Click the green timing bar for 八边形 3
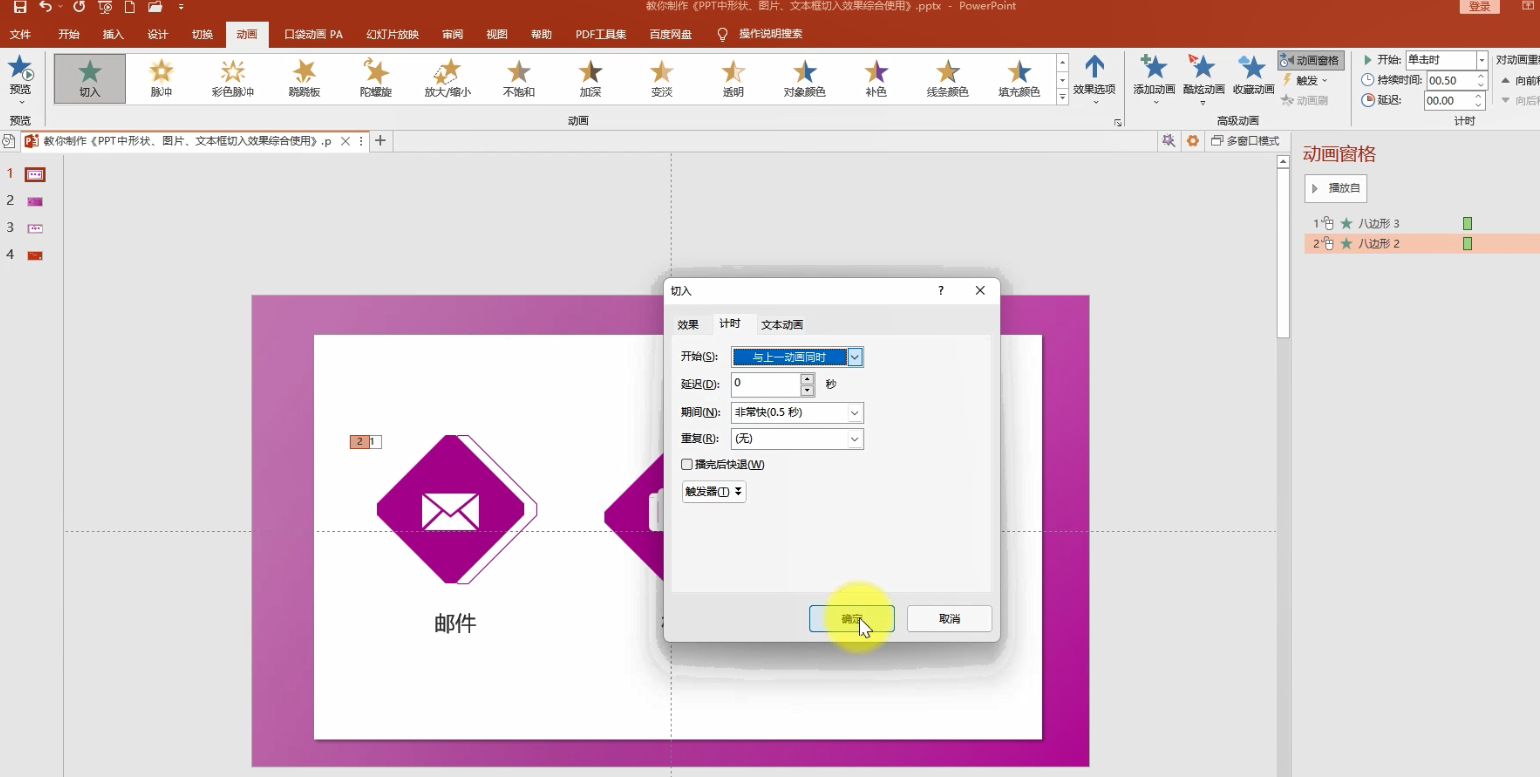The width and height of the screenshot is (1540, 777). (1468, 224)
